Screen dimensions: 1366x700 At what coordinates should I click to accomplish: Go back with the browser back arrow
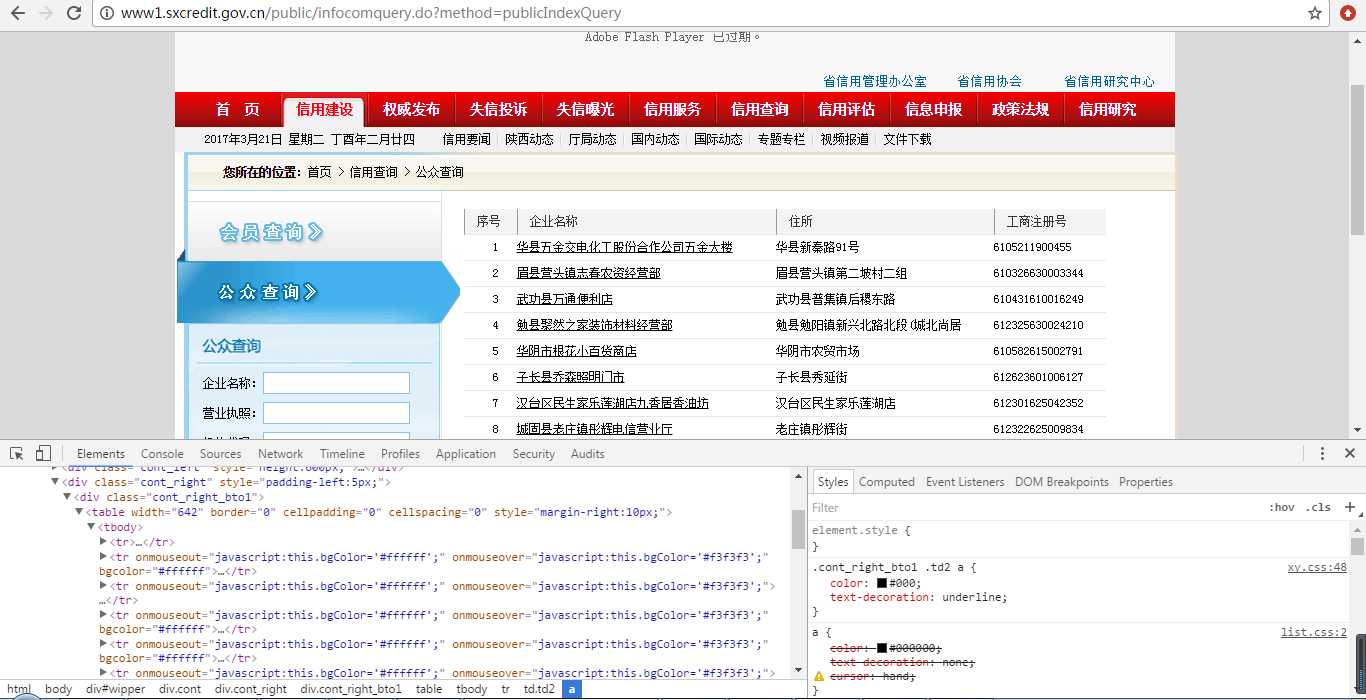click(x=17, y=13)
